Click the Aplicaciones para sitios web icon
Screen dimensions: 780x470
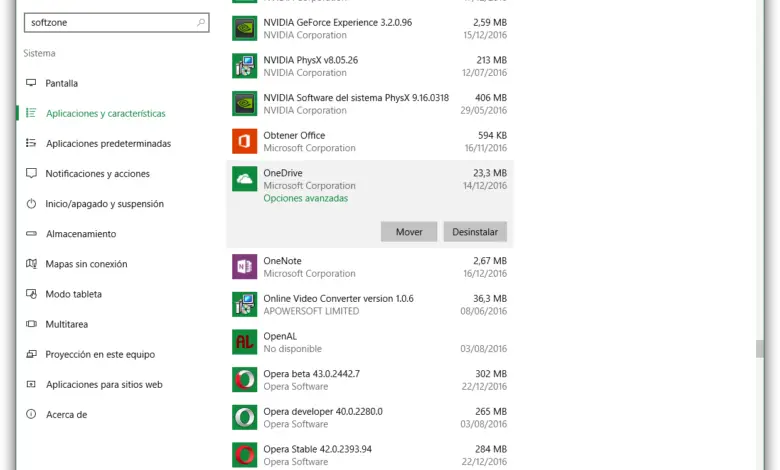tap(31, 384)
